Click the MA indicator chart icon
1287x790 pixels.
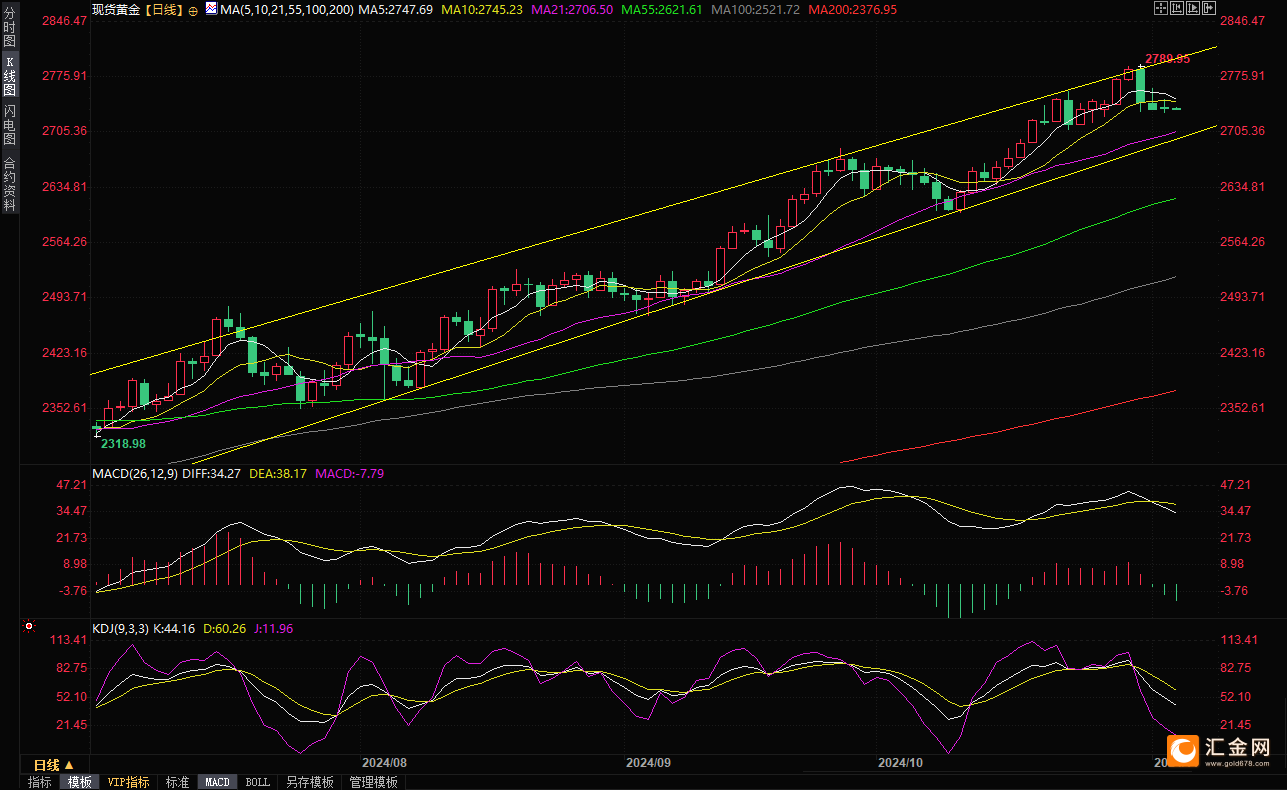point(210,9)
